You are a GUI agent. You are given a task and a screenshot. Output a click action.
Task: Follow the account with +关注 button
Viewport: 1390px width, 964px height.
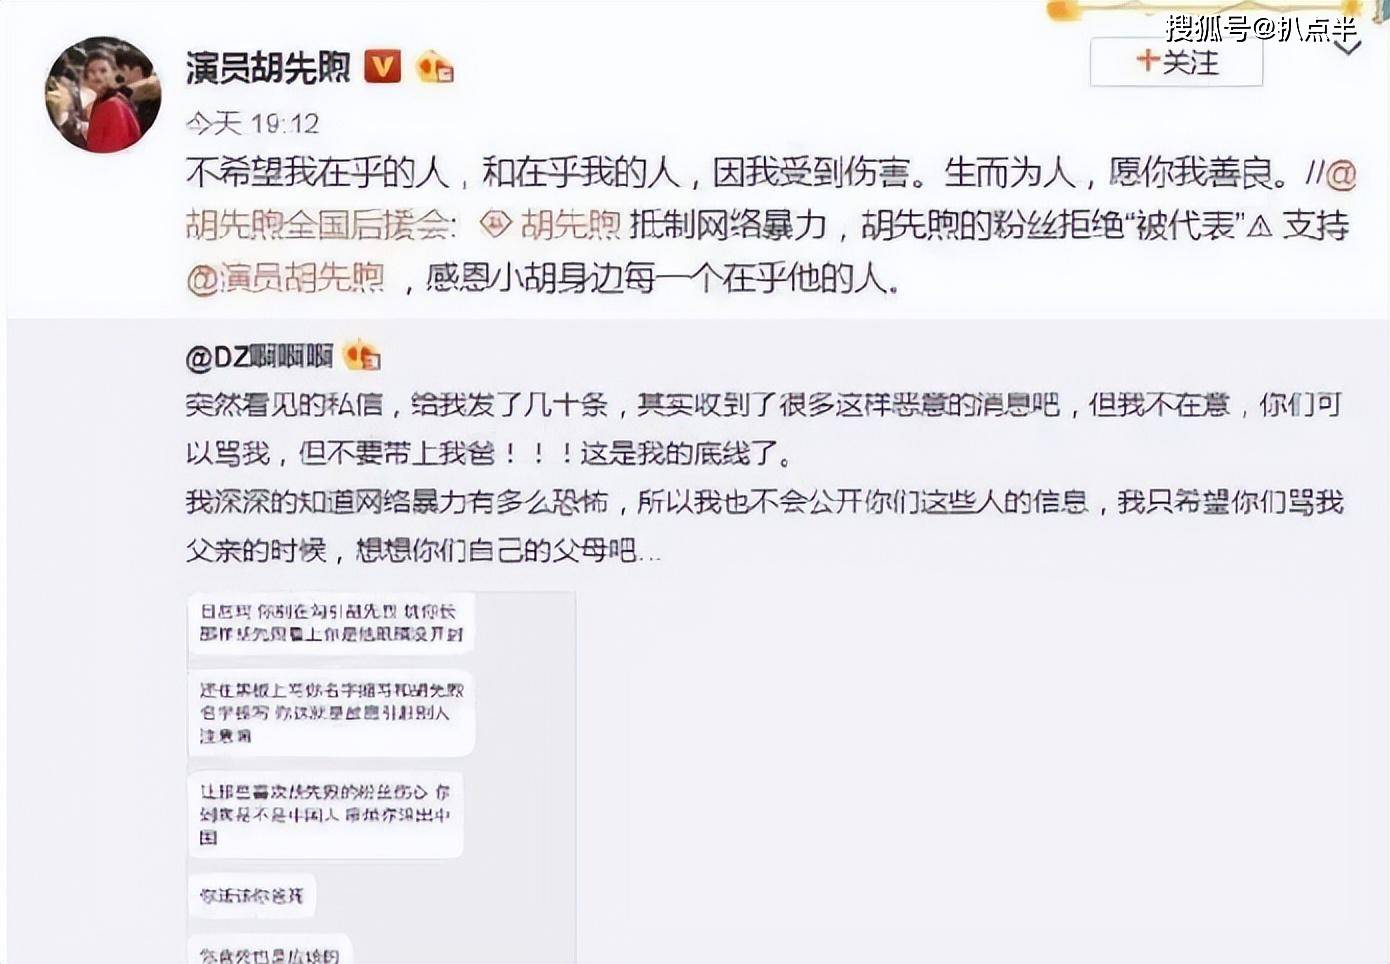[x=1176, y=62]
